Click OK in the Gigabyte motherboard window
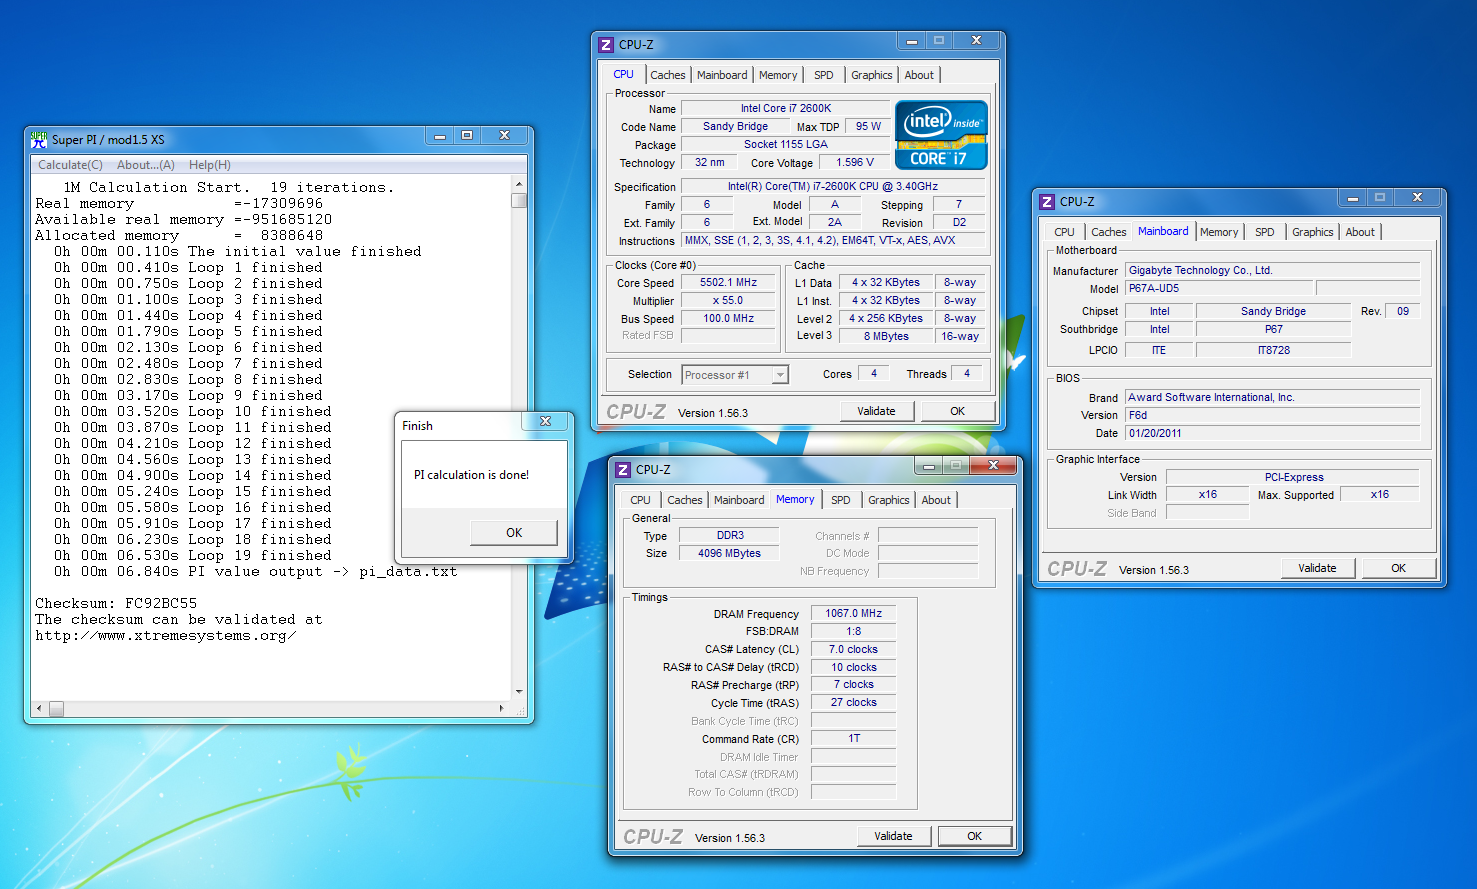The height and width of the screenshot is (889, 1477). 1398,568
